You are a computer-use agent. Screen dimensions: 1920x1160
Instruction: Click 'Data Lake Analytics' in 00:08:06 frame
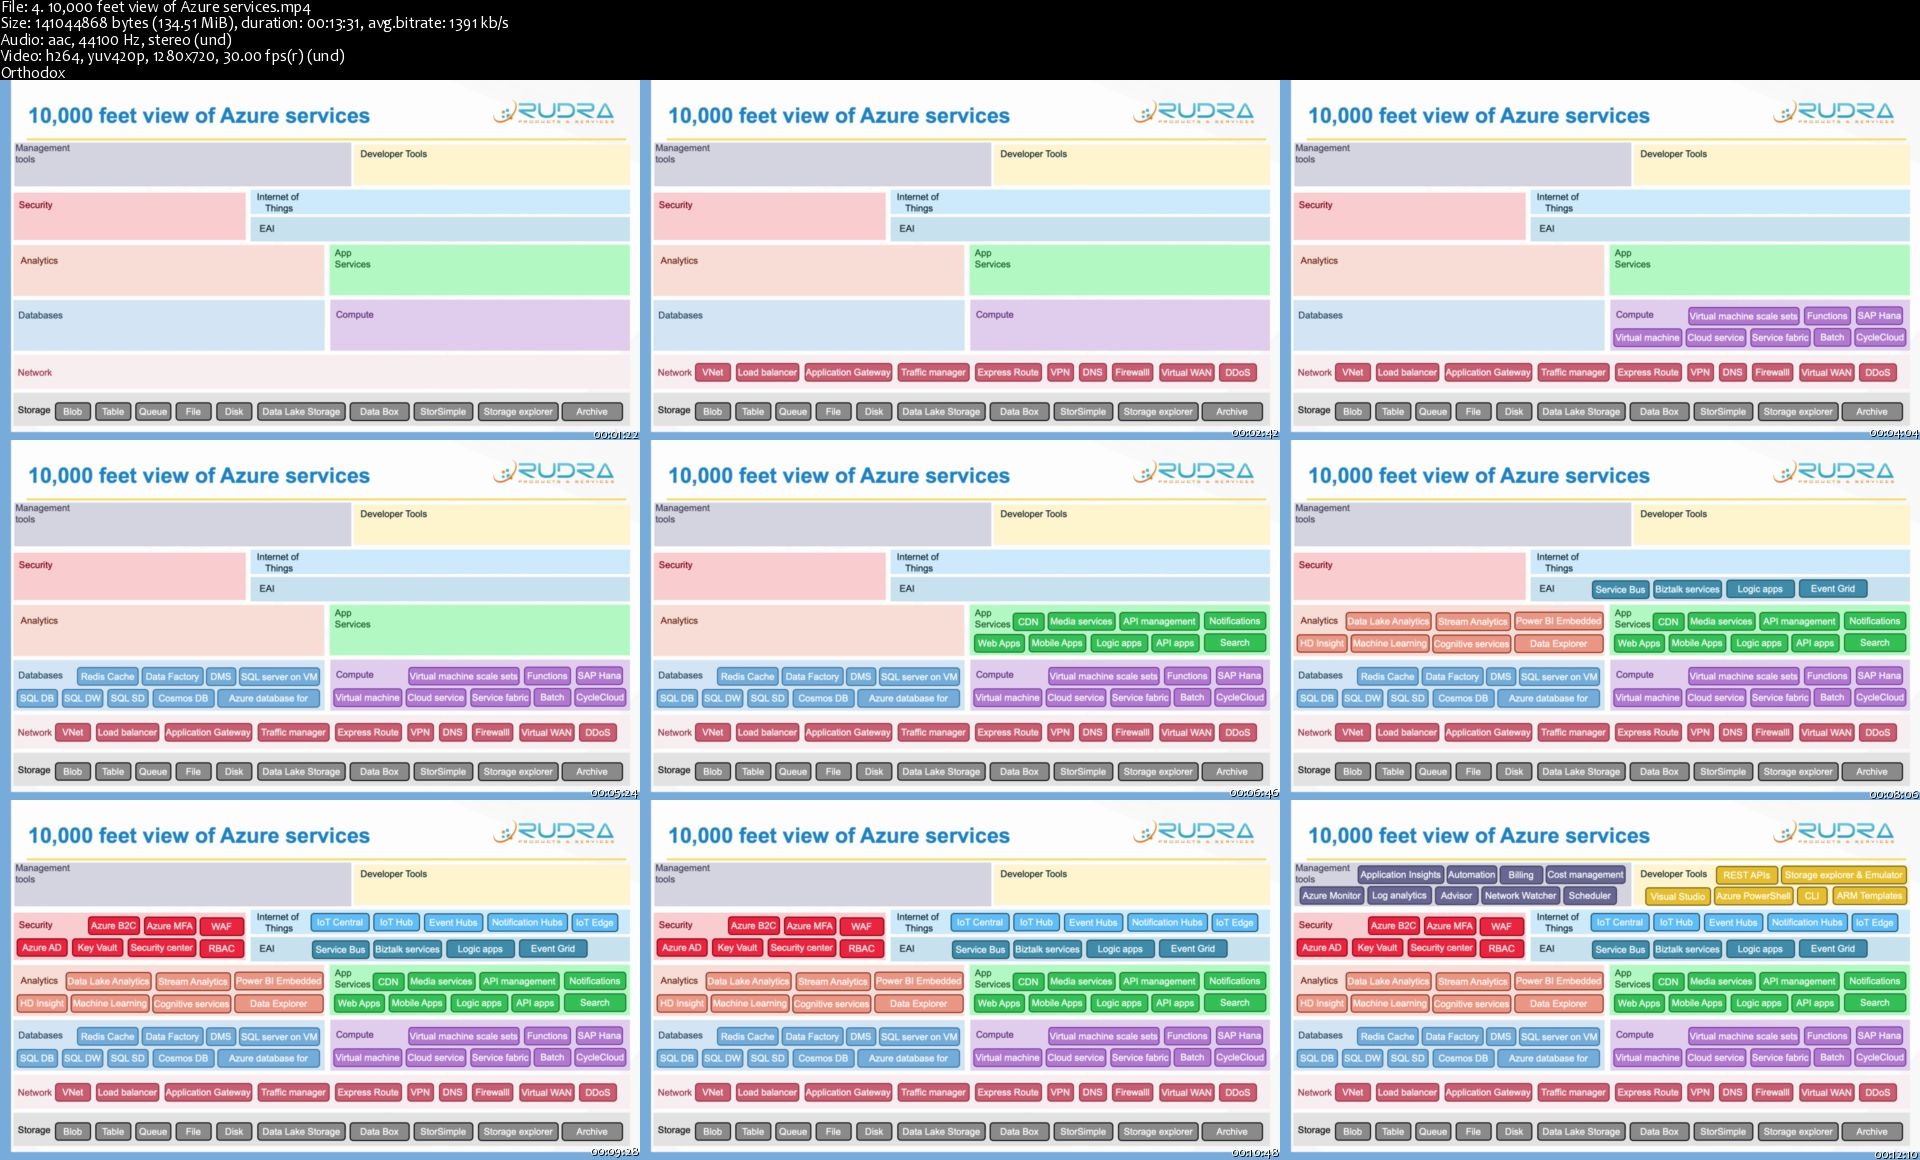[x=1388, y=621]
